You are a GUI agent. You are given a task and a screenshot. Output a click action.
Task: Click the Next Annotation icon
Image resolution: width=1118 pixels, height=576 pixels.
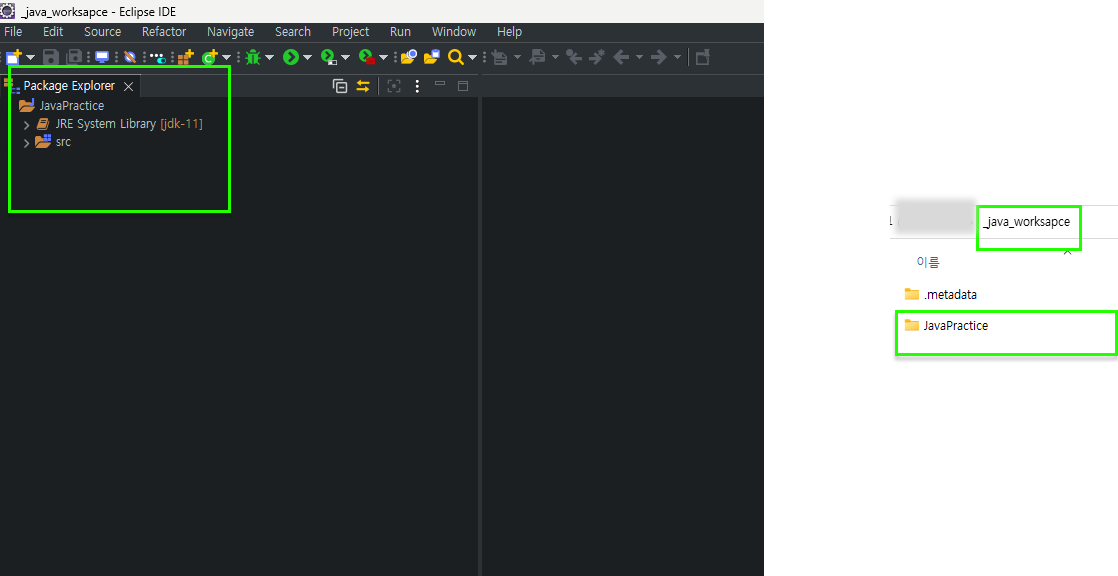(x=499, y=57)
